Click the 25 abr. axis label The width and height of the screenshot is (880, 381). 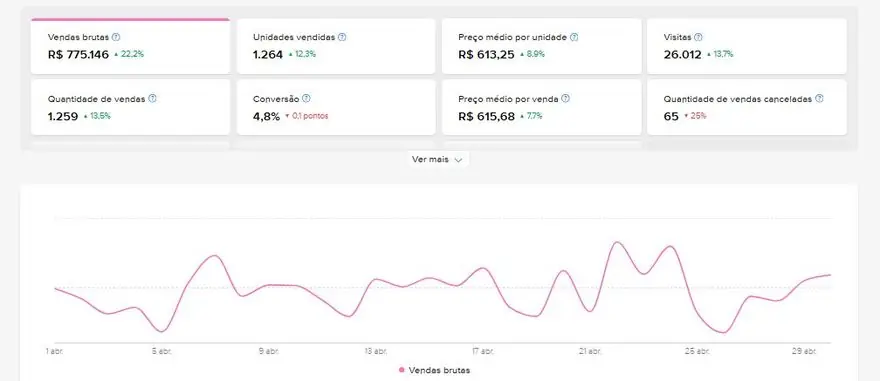(697, 351)
